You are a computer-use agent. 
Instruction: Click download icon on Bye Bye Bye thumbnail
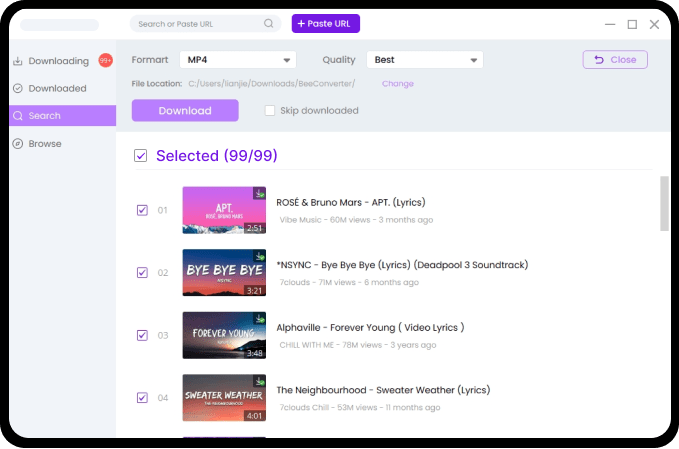tap(259, 256)
